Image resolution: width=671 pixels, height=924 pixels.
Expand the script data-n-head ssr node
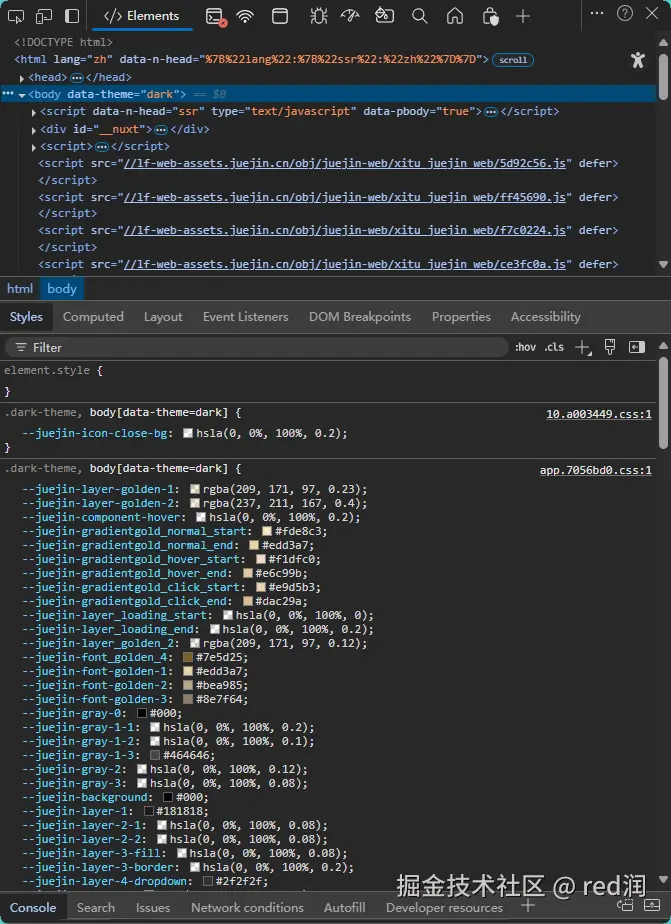click(x=34, y=112)
